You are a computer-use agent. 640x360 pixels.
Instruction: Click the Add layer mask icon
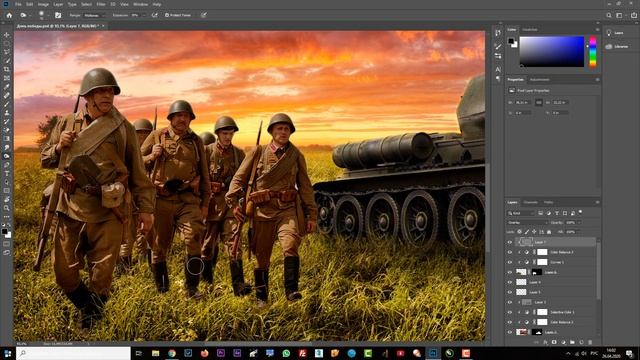click(554, 342)
